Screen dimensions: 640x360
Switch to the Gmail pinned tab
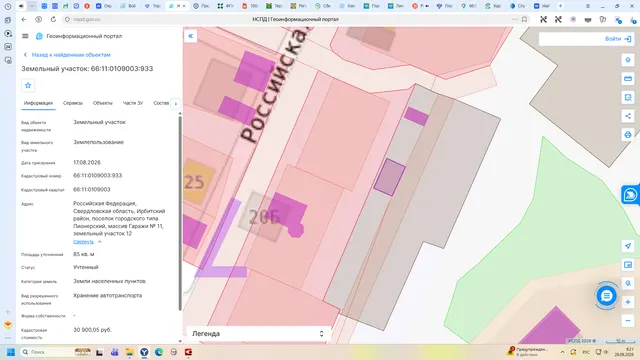click(65, 6)
